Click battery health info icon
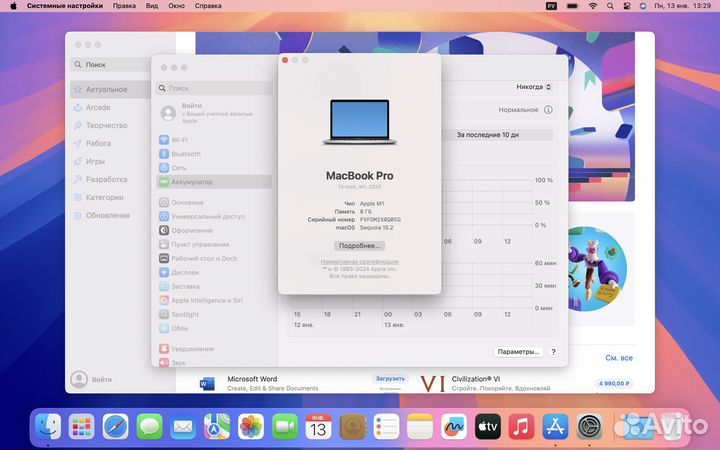 coord(548,110)
